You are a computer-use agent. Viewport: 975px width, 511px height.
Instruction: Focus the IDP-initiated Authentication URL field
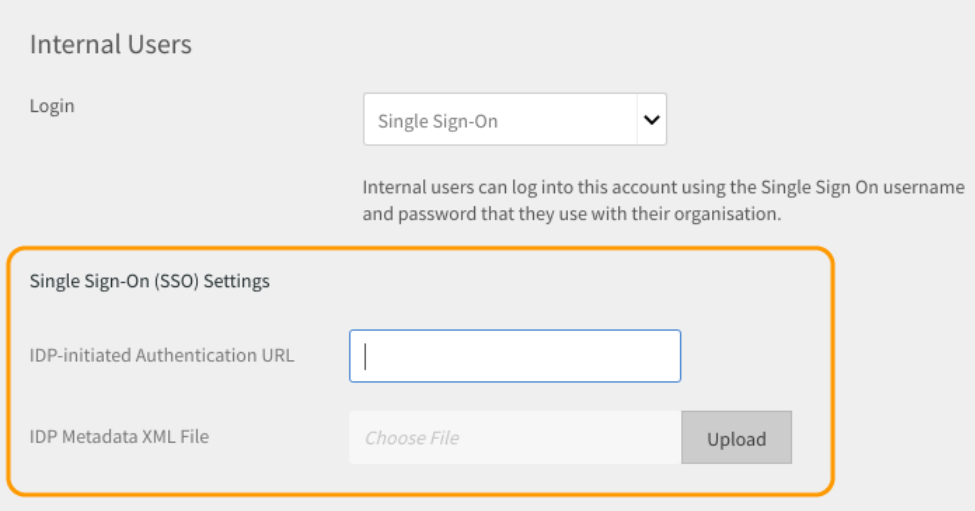pyautogui.click(x=514, y=356)
